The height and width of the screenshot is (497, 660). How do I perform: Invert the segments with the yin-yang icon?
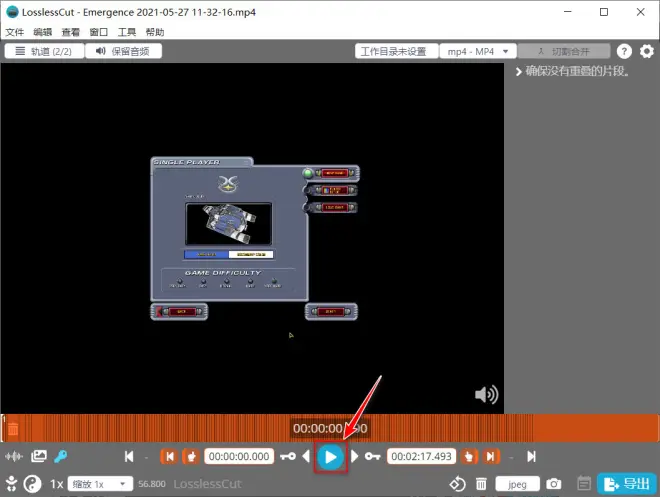(x=32, y=484)
